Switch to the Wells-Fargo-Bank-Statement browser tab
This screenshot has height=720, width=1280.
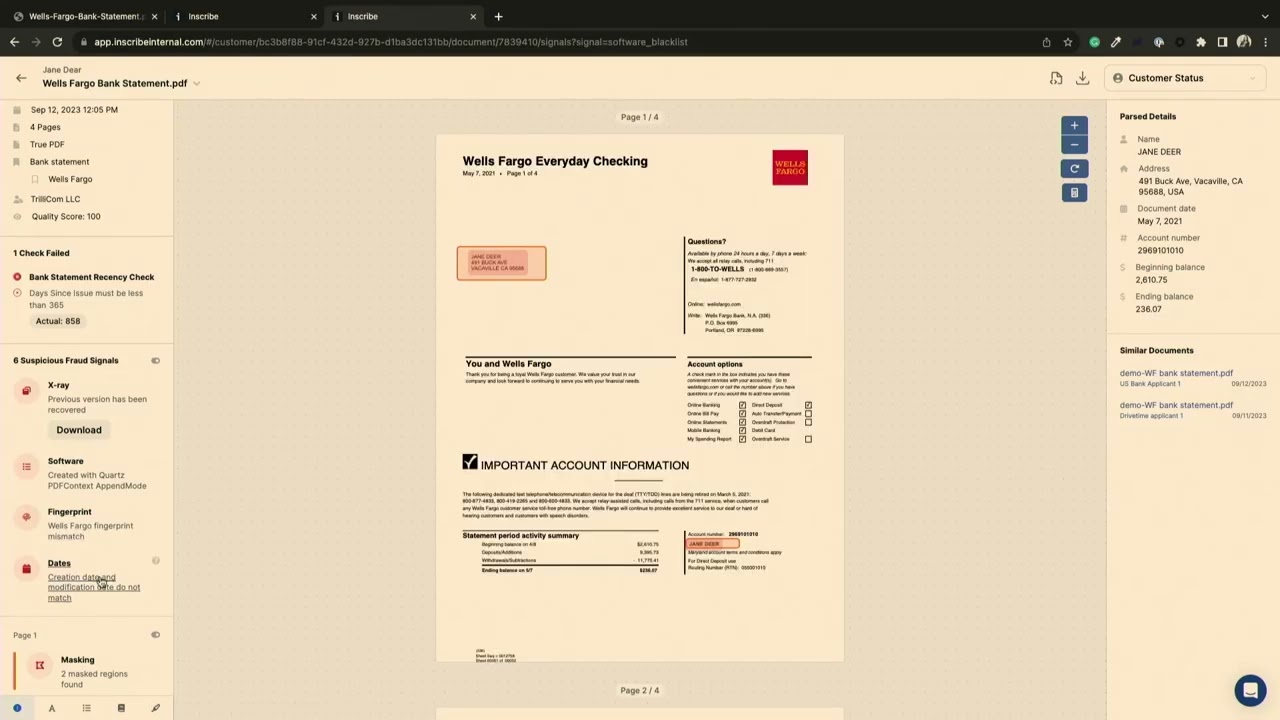pos(85,16)
